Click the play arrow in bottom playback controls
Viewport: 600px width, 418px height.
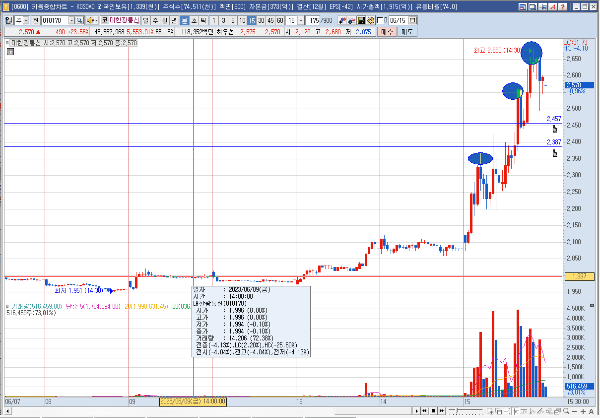(417, 411)
